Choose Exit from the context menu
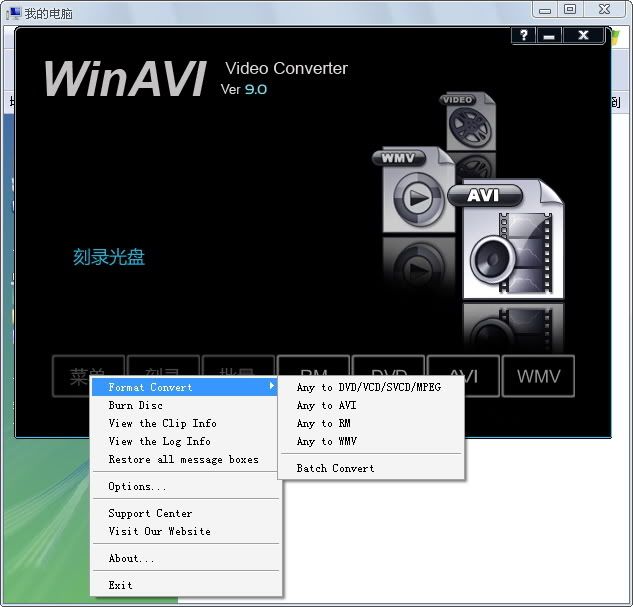Image resolution: width=633 pixels, height=607 pixels. click(120, 585)
